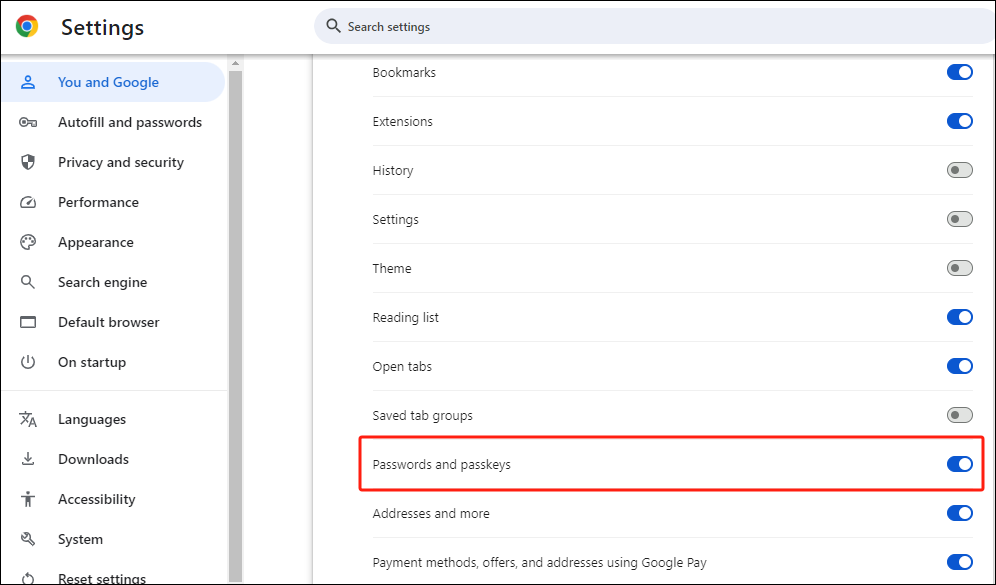Click the Privacy and security shield icon

pyautogui.click(x=28, y=162)
